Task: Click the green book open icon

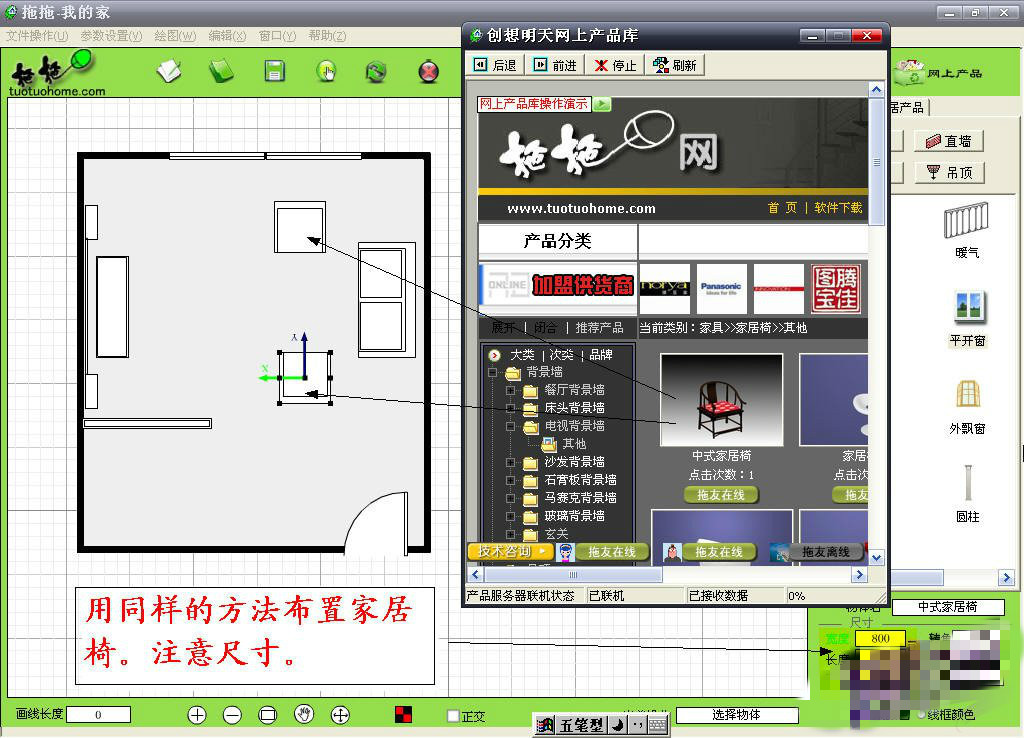Action: 221,71
